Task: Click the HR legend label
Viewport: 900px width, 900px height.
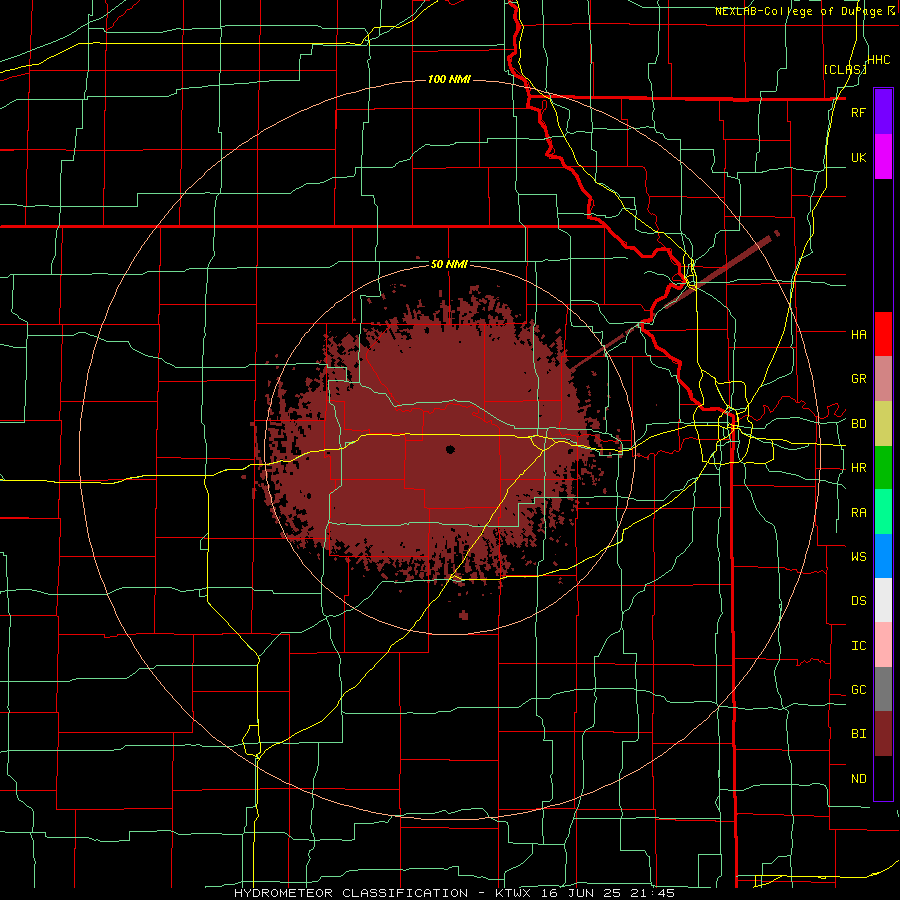Action: pyautogui.click(x=858, y=468)
